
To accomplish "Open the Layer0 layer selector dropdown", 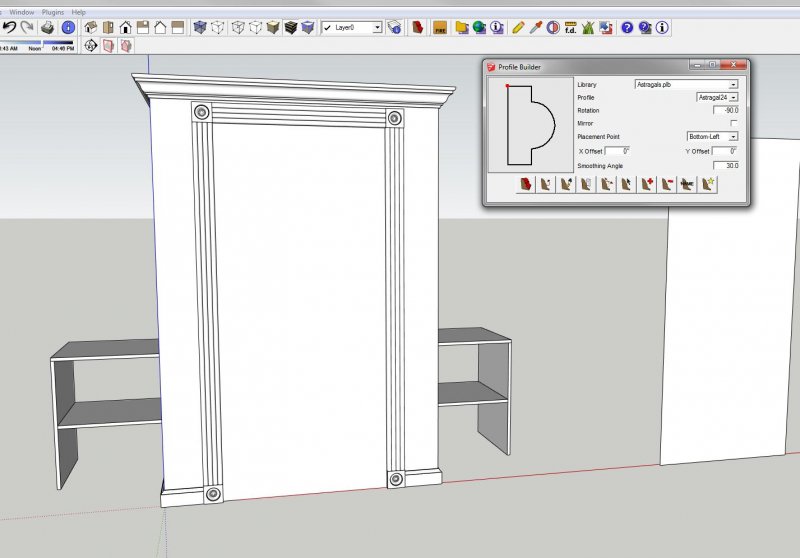I will 377,28.
